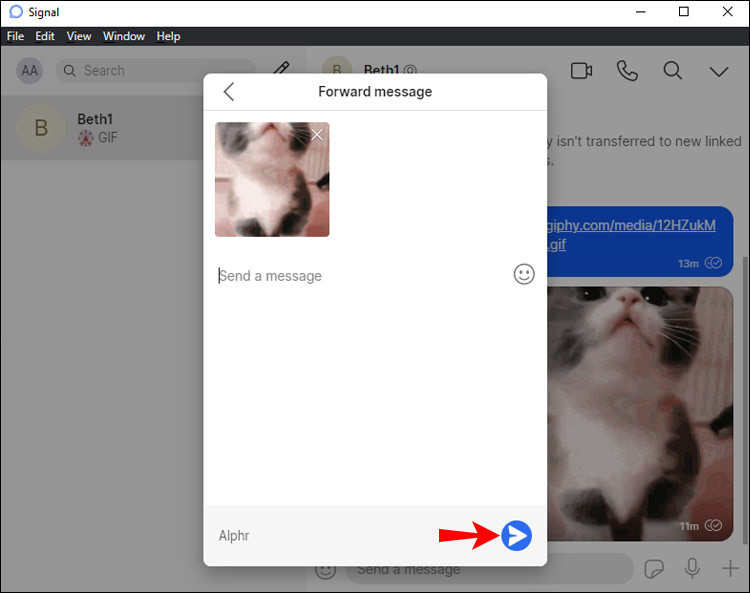Click the sidebar Search box
The width and height of the screenshot is (750, 593).
[155, 71]
